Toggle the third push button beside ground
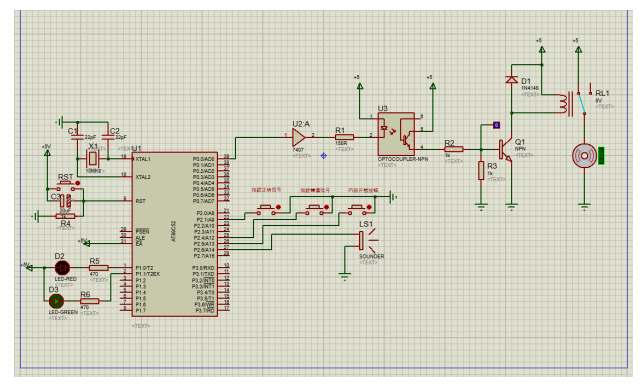644x387 pixels. tap(369, 207)
